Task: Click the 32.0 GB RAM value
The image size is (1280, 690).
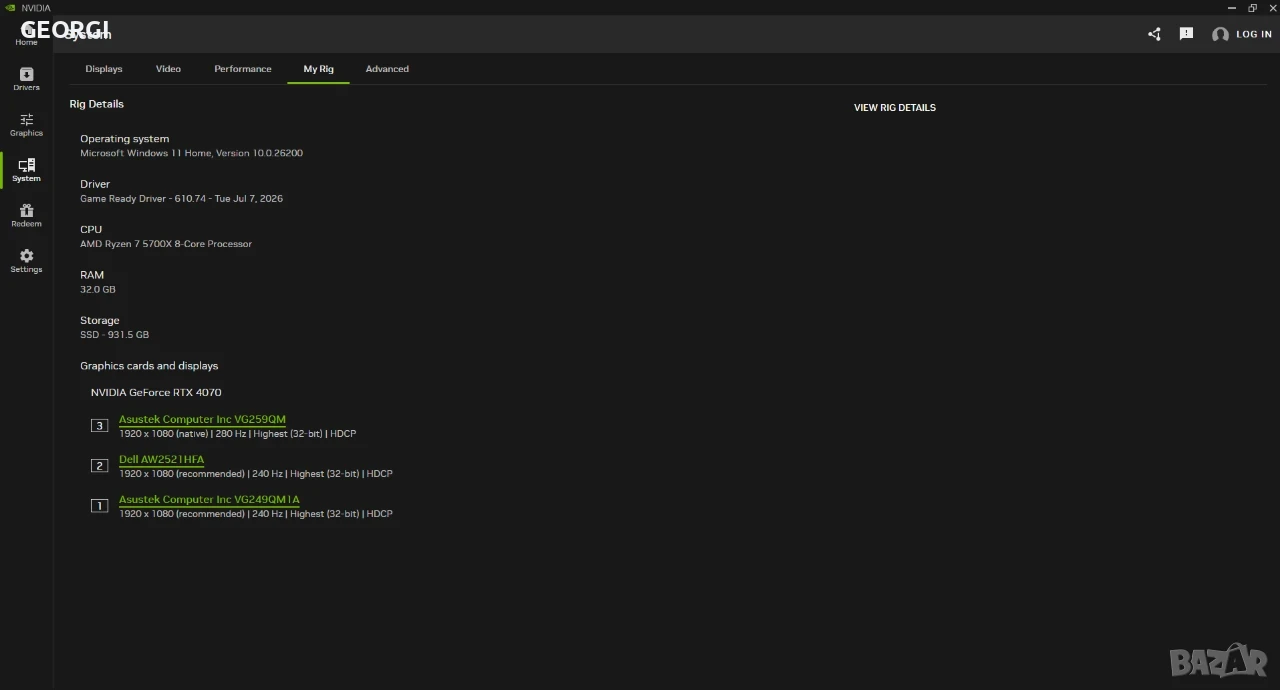Action: (98, 290)
